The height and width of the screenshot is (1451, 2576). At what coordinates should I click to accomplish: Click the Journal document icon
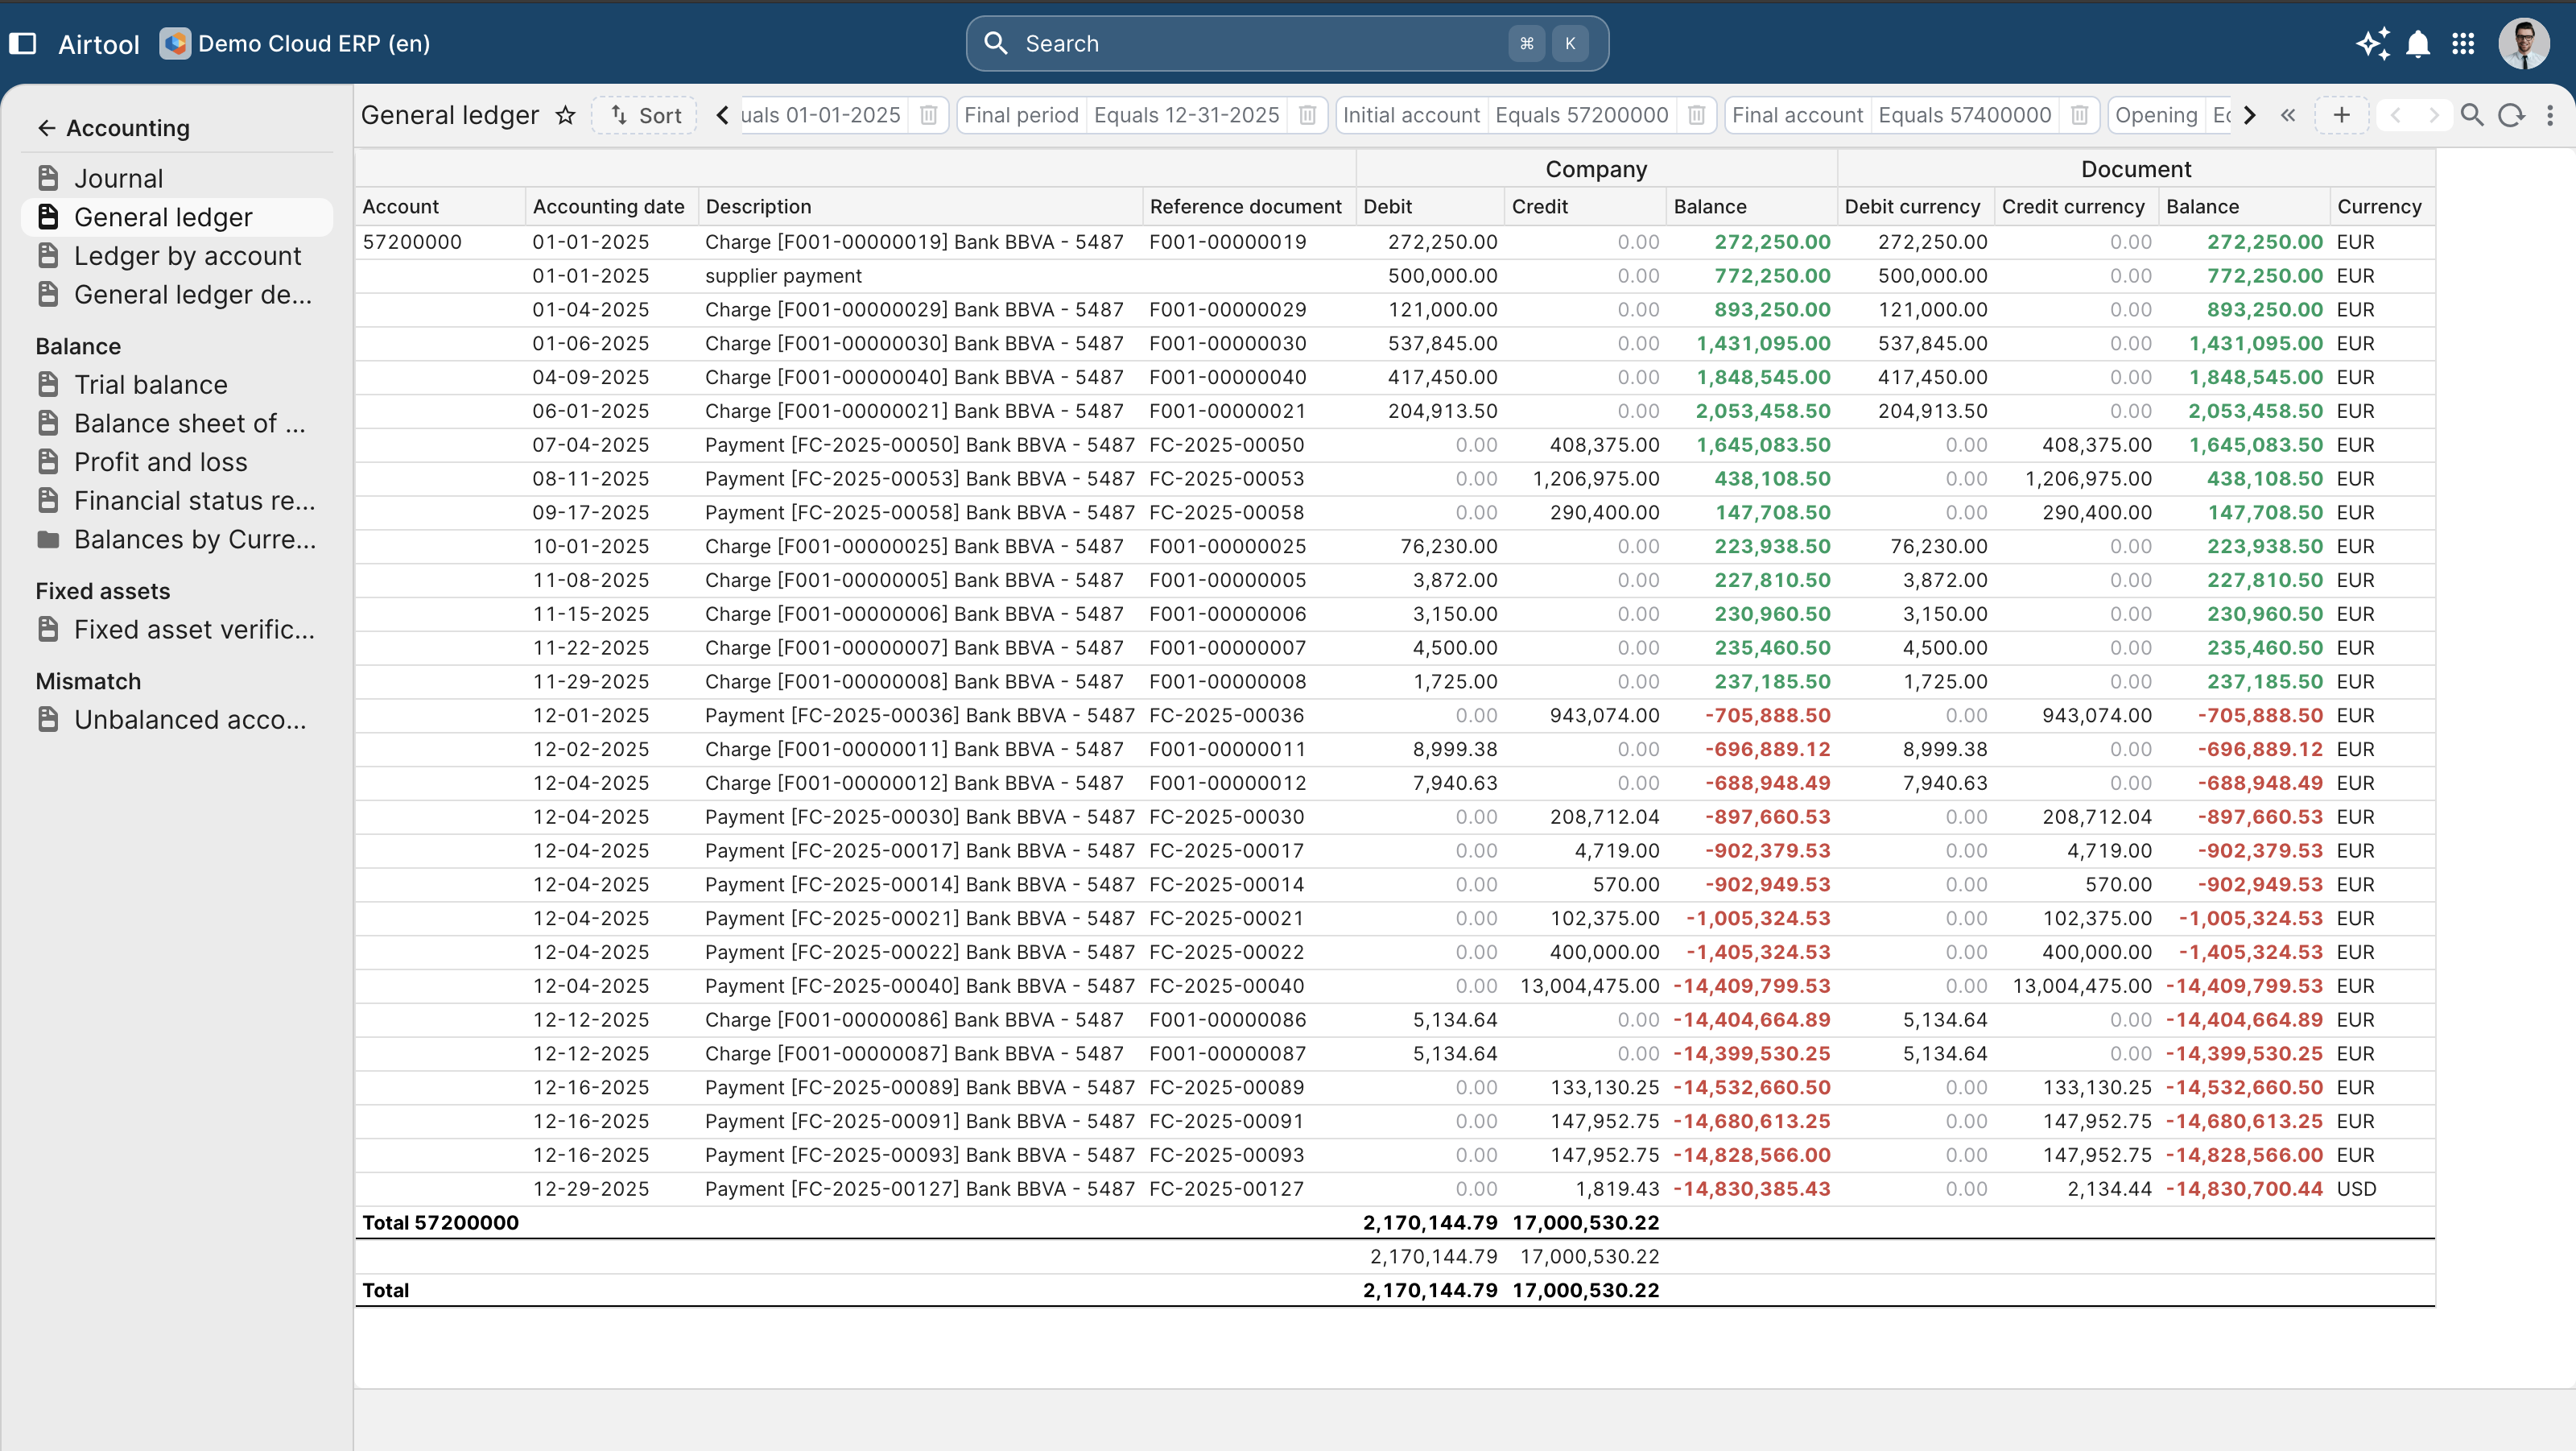tap(48, 178)
